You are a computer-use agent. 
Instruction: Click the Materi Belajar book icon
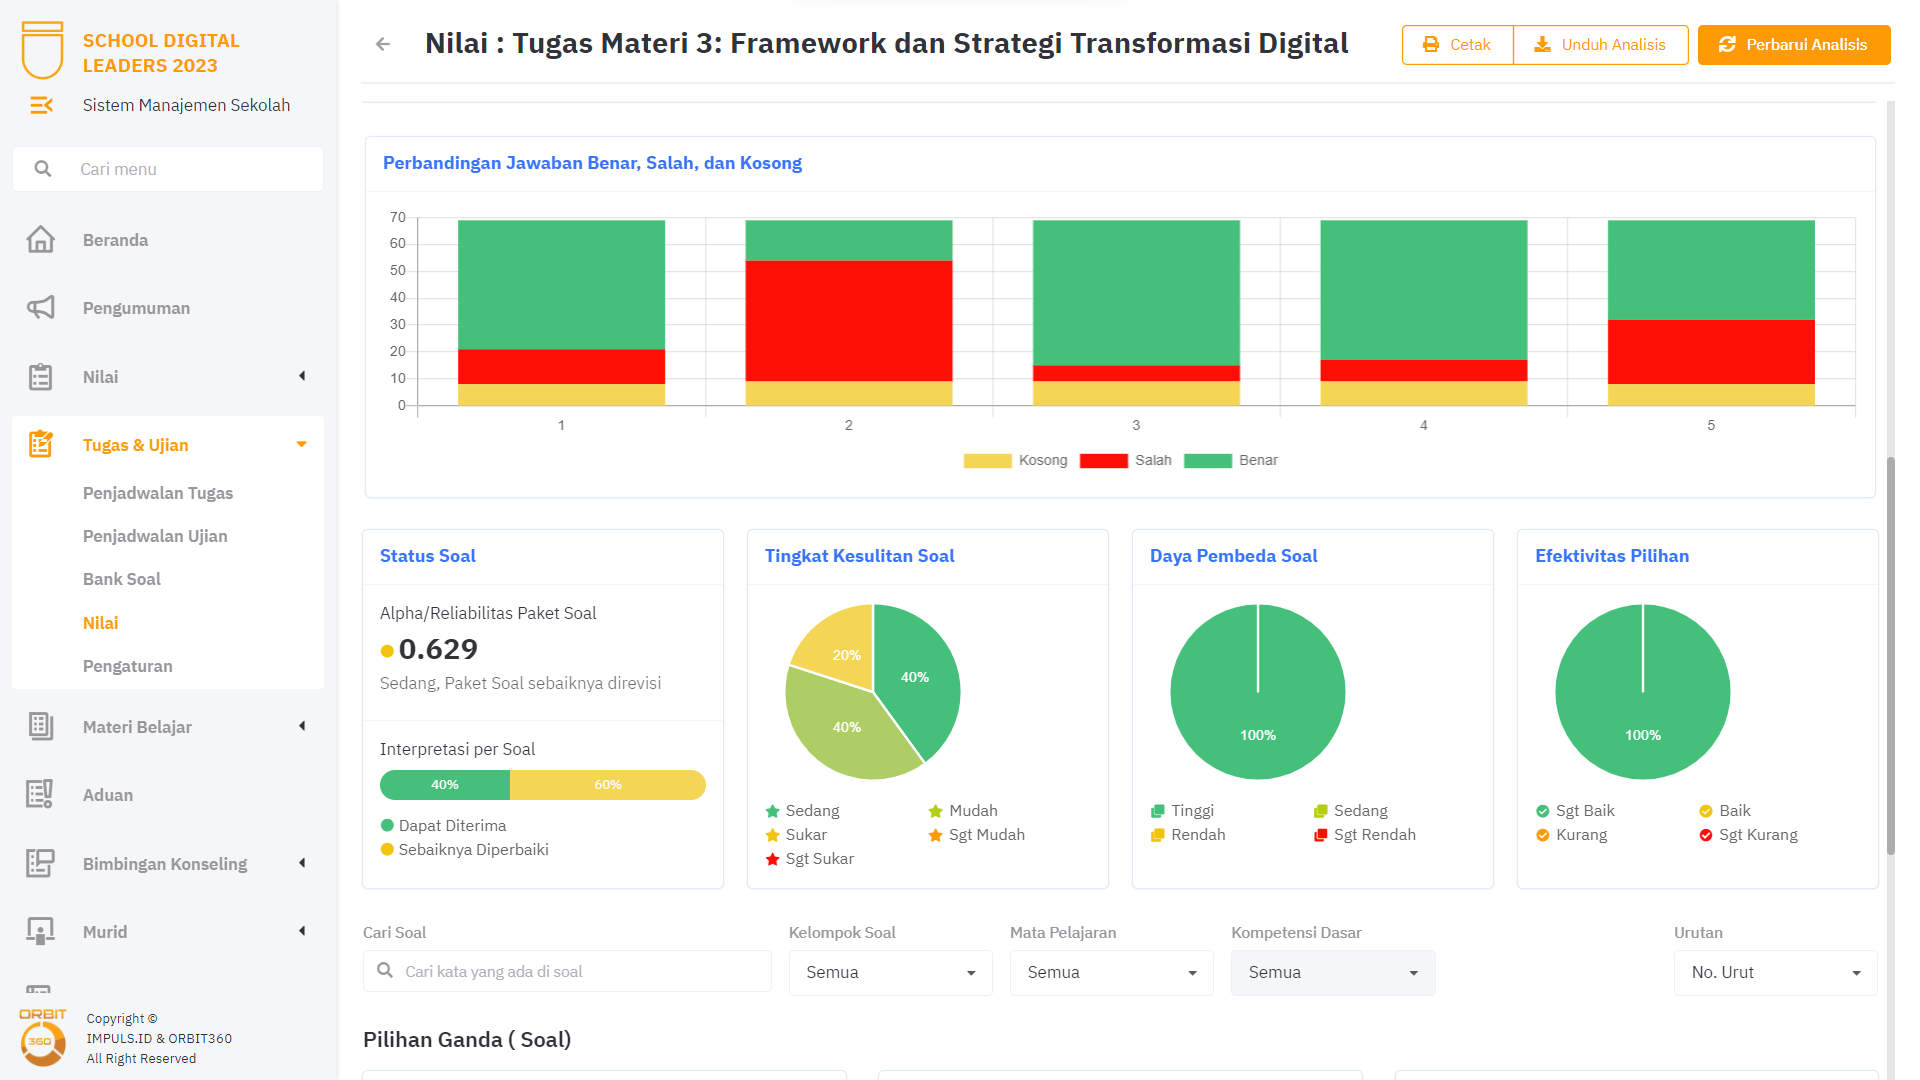[41, 727]
